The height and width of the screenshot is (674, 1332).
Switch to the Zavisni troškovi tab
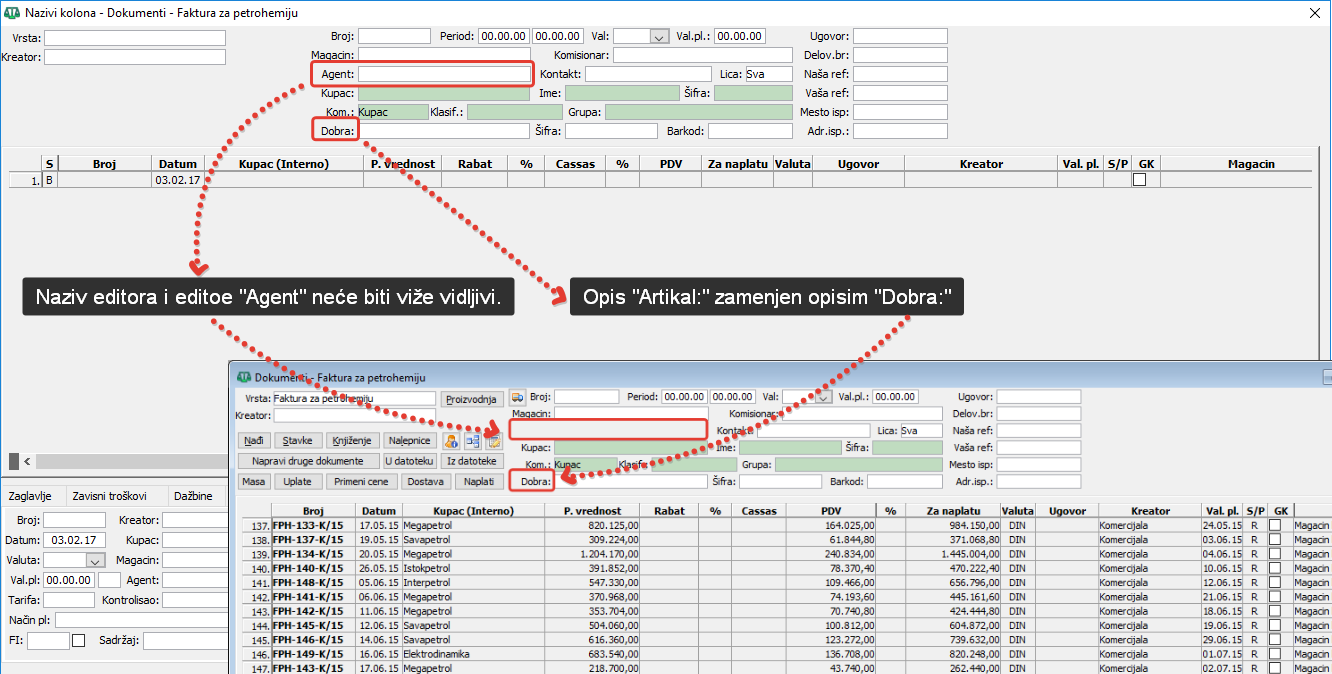(x=110, y=496)
